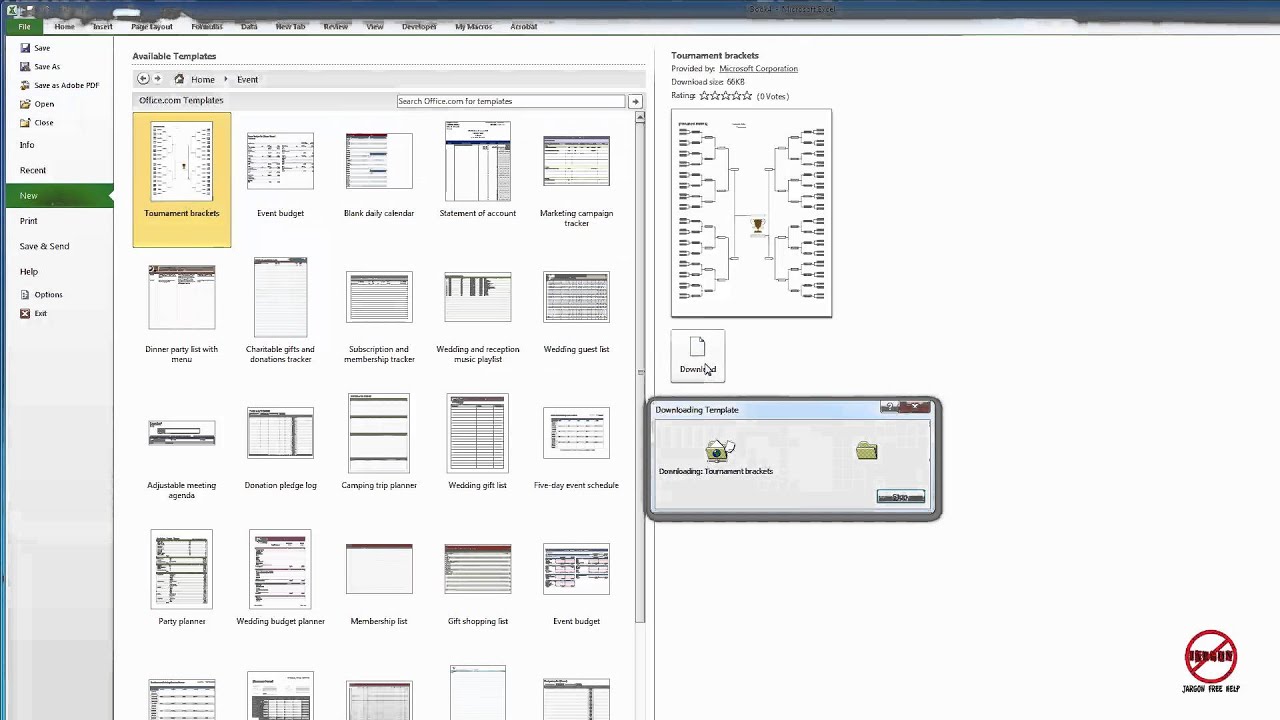
Task: Click the Save icon in File menu
Action: (x=25, y=48)
